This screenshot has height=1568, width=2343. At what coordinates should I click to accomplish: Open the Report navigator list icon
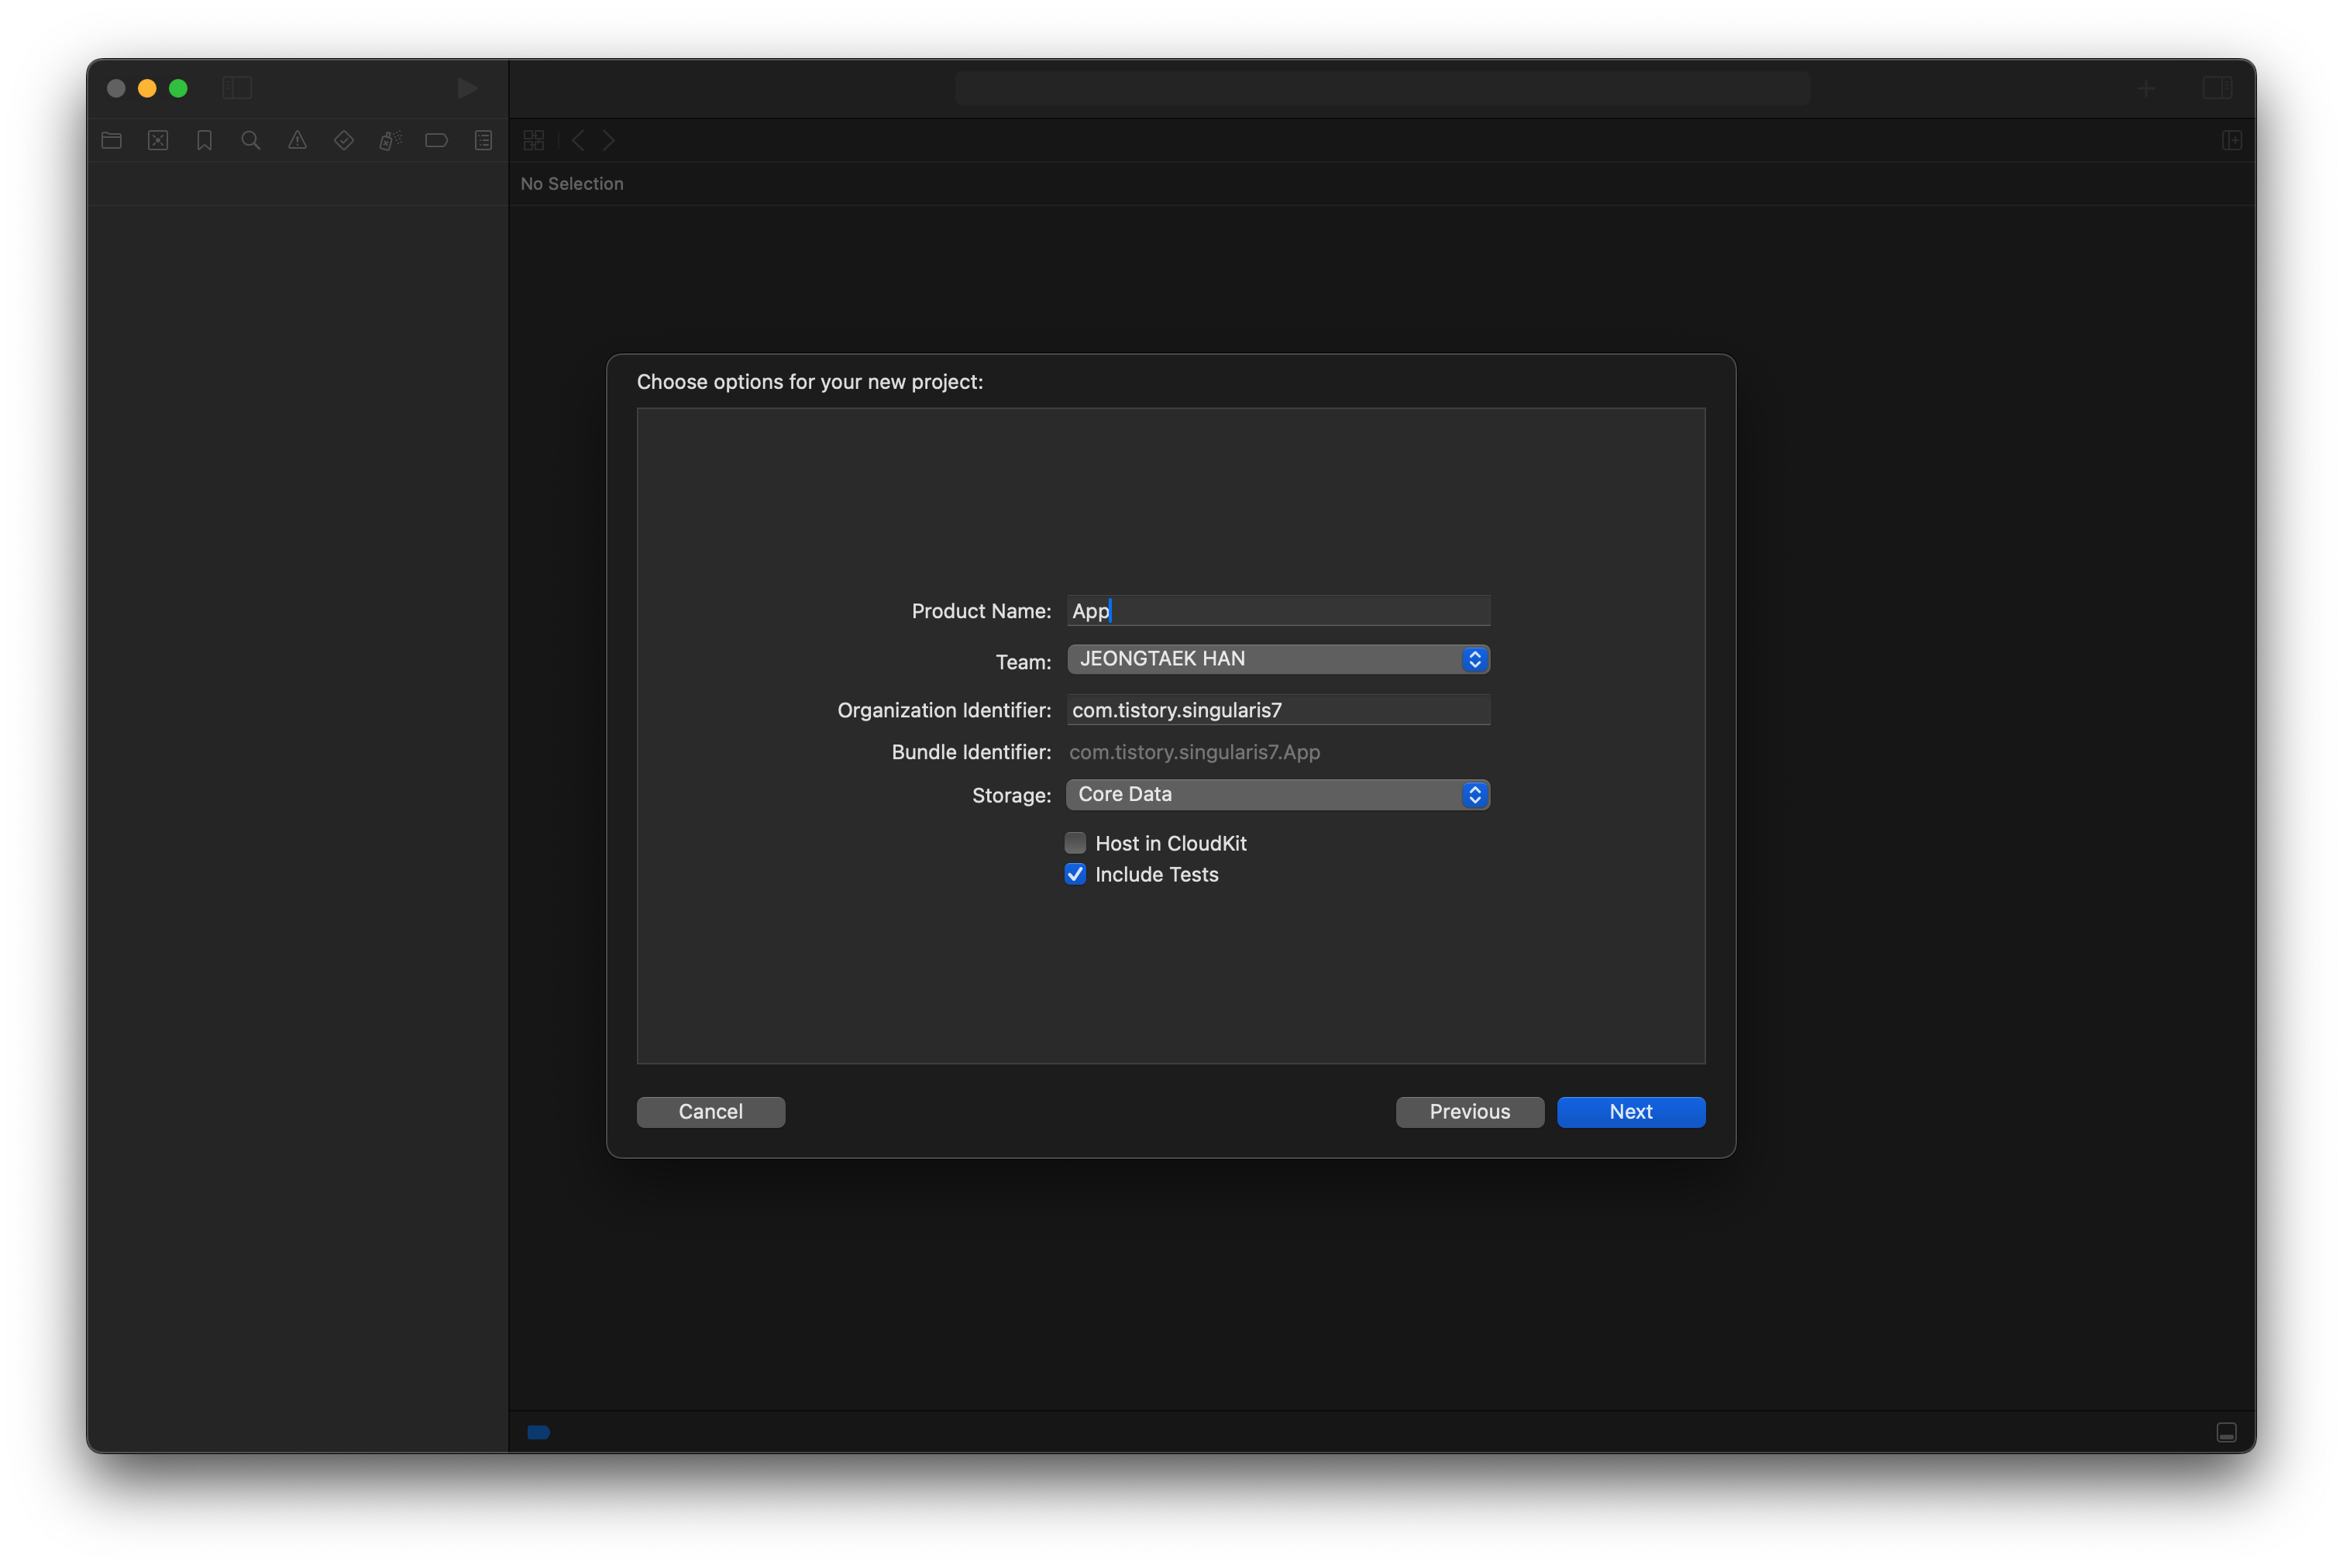(x=483, y=141)
